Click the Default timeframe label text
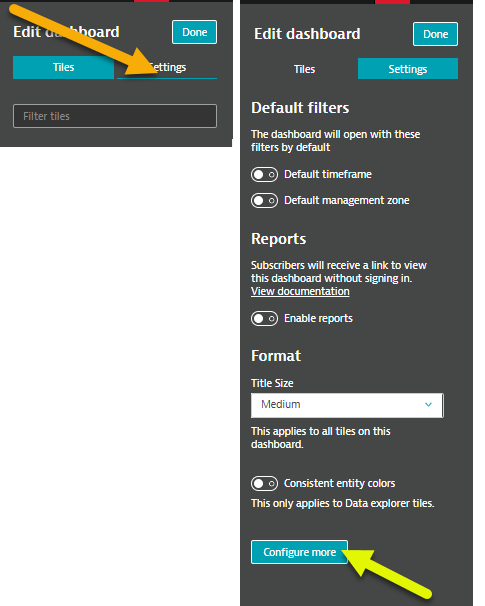485x606 pixels. 328,174
